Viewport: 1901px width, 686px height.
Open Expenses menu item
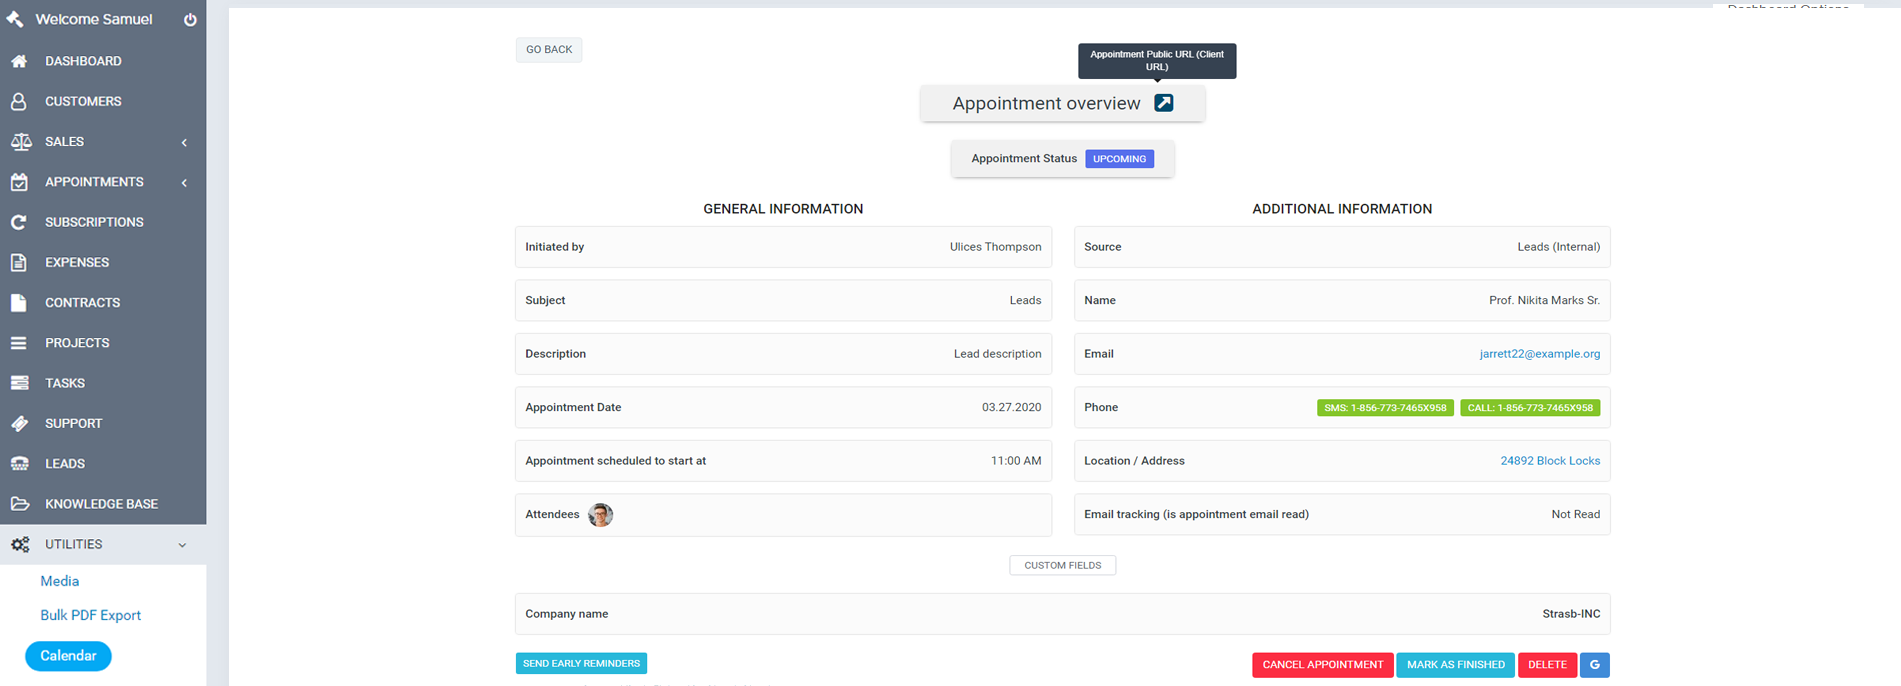click(x=77, y=262)
